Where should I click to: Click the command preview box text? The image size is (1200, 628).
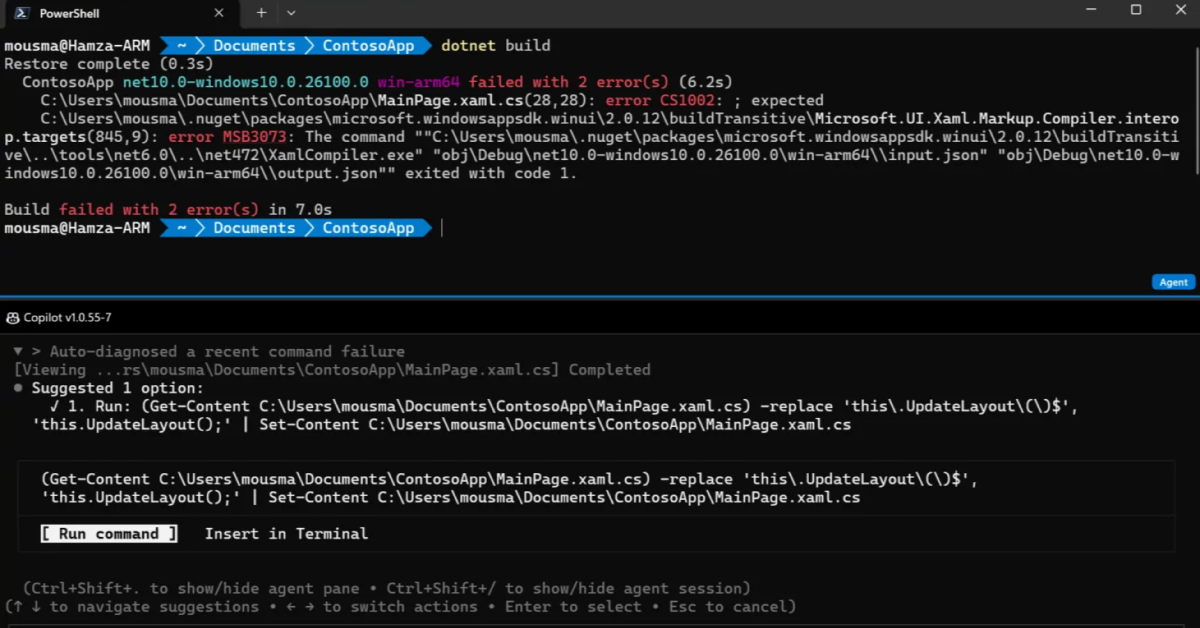point(509,488)
